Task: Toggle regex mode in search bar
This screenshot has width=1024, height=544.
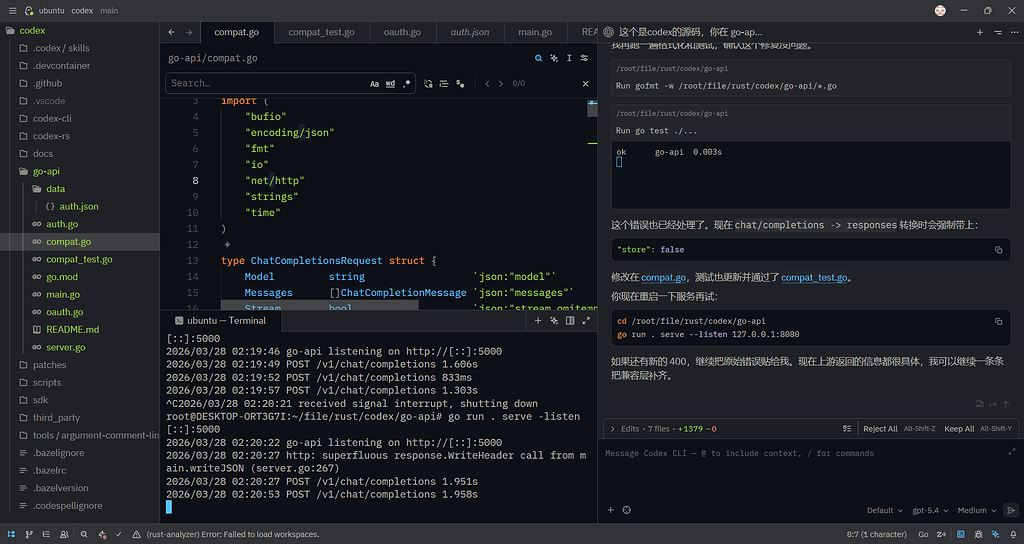Action: 406,84
